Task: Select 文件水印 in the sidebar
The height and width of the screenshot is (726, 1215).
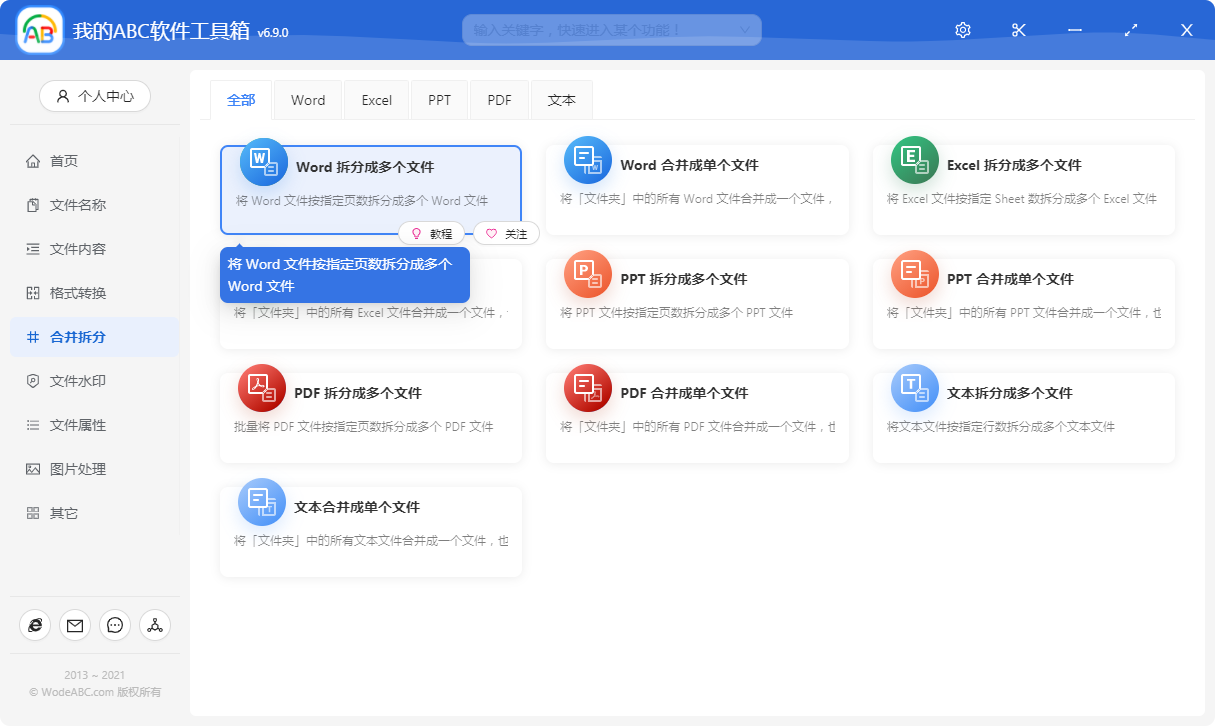Action: pyautogui.click(x=78, y=381)
